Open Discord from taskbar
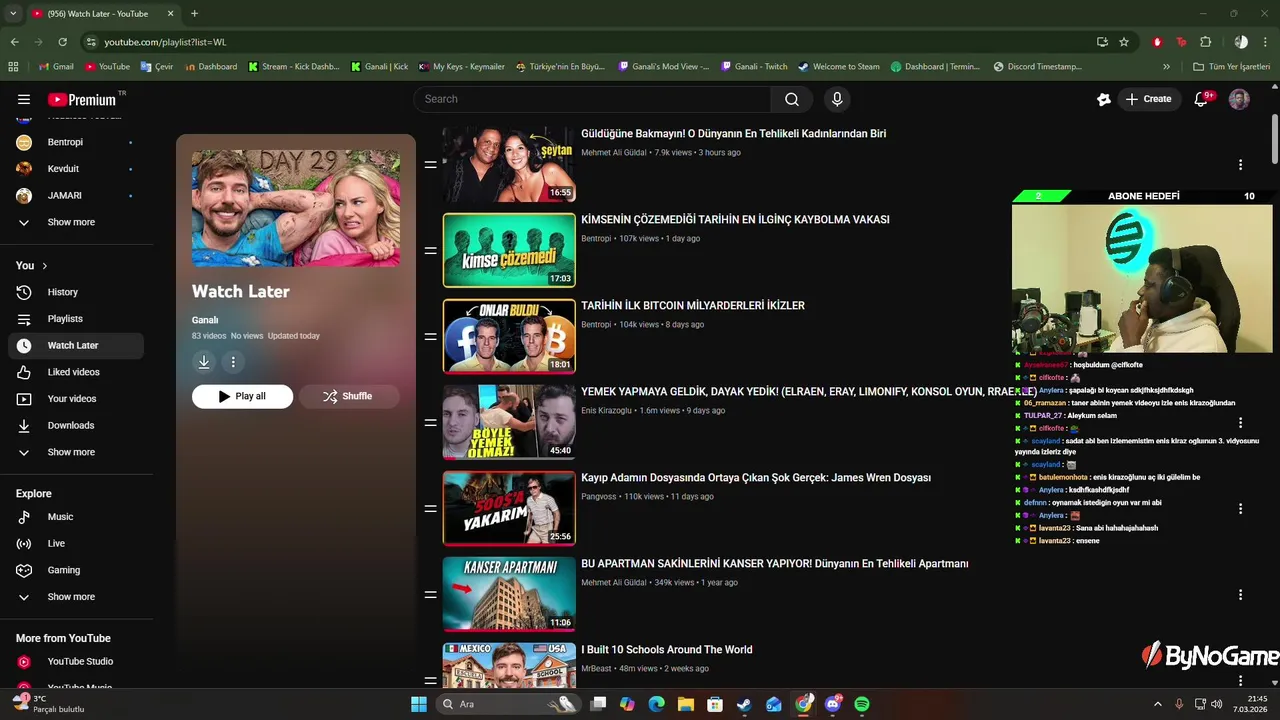This screenshot has width=1280, height=720. 833,704
